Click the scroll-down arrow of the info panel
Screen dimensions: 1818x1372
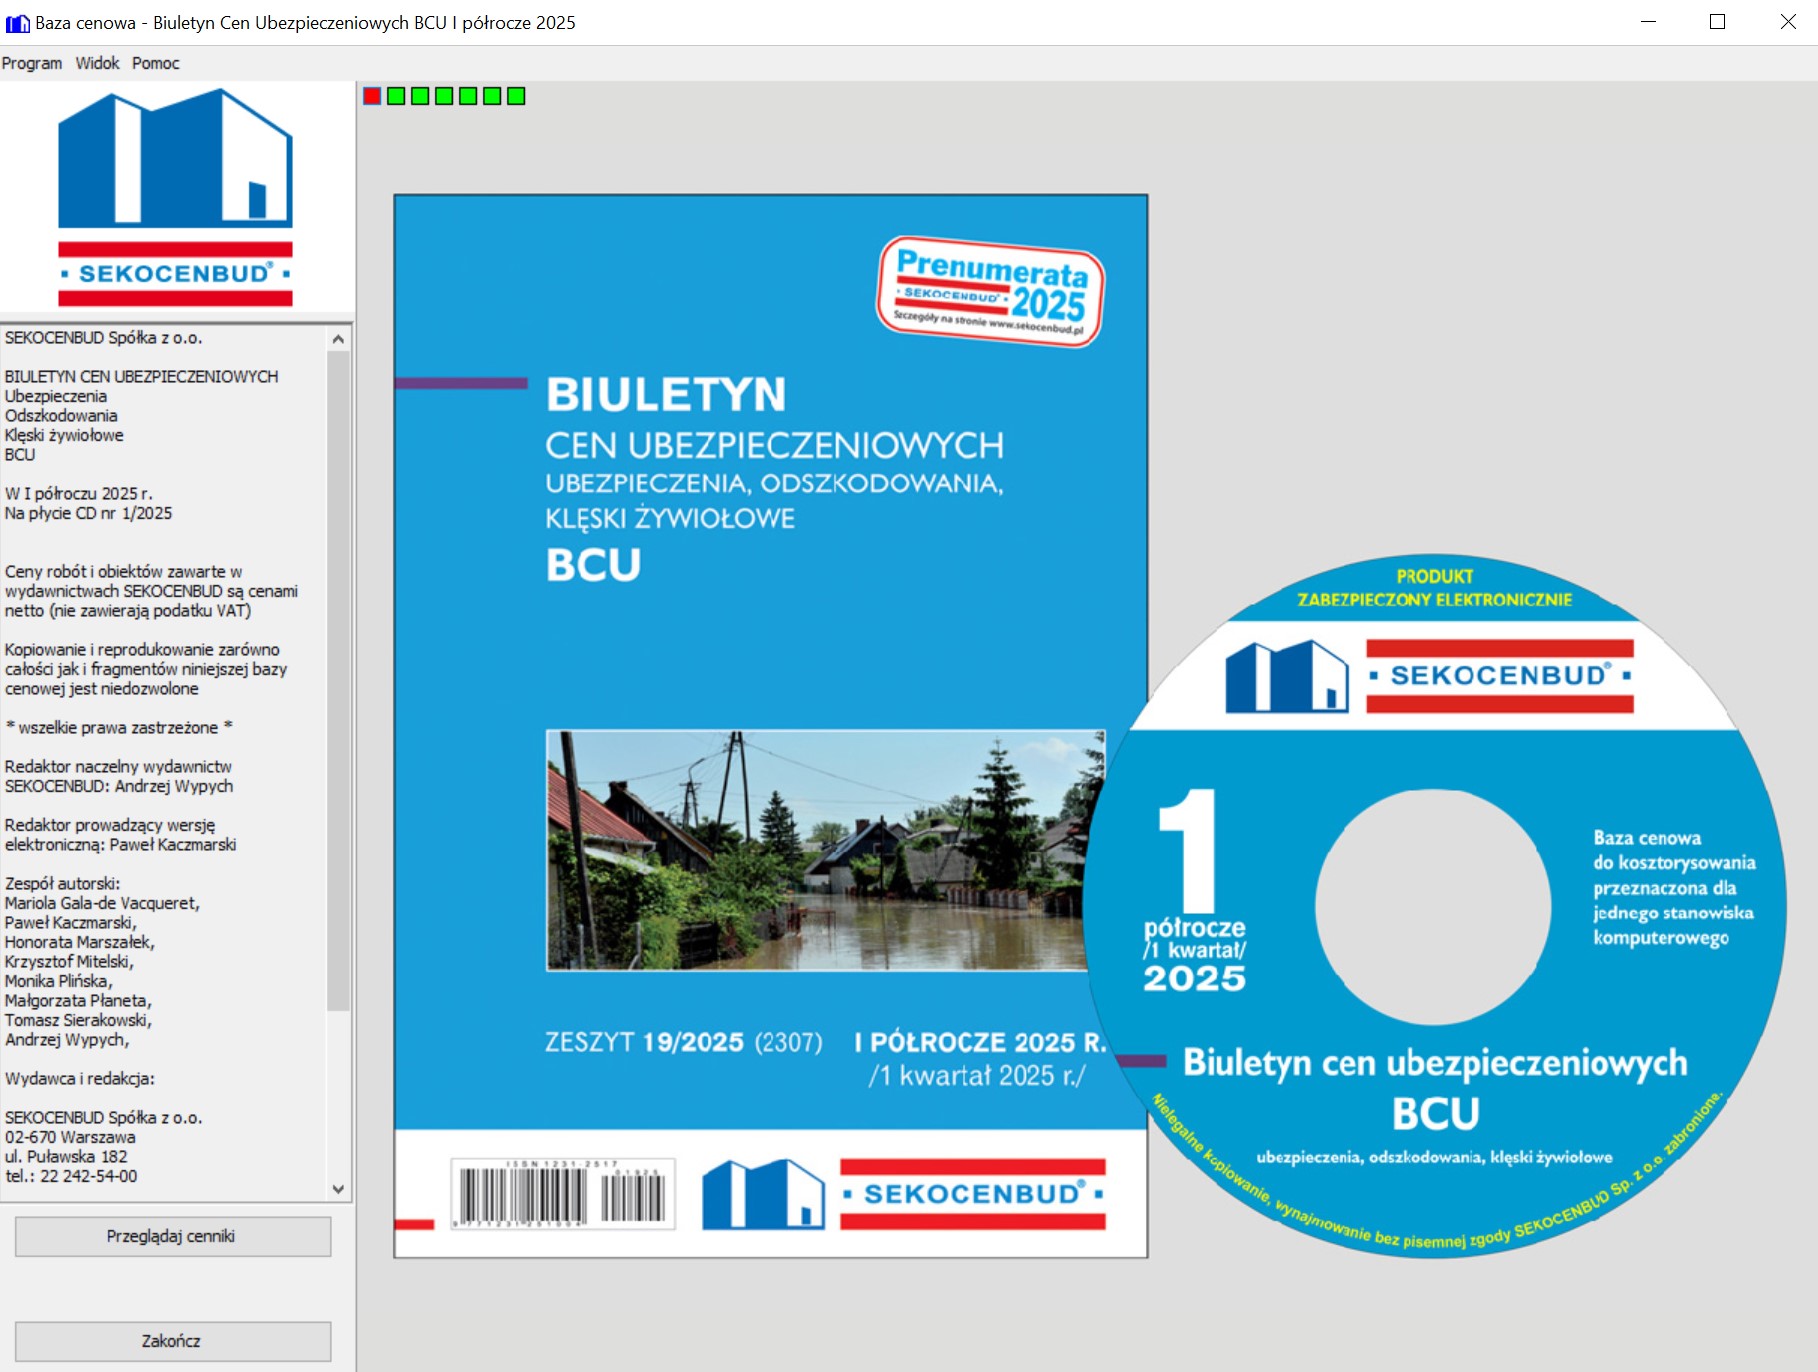(338, 1189)
